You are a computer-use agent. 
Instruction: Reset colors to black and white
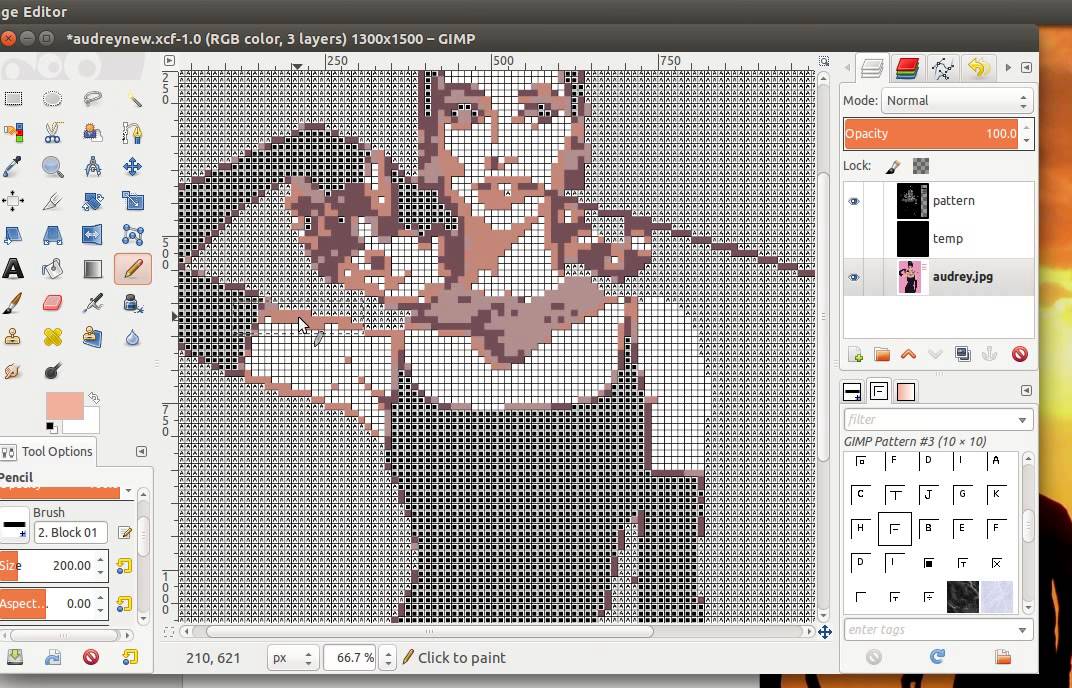[x=51, y=427]
